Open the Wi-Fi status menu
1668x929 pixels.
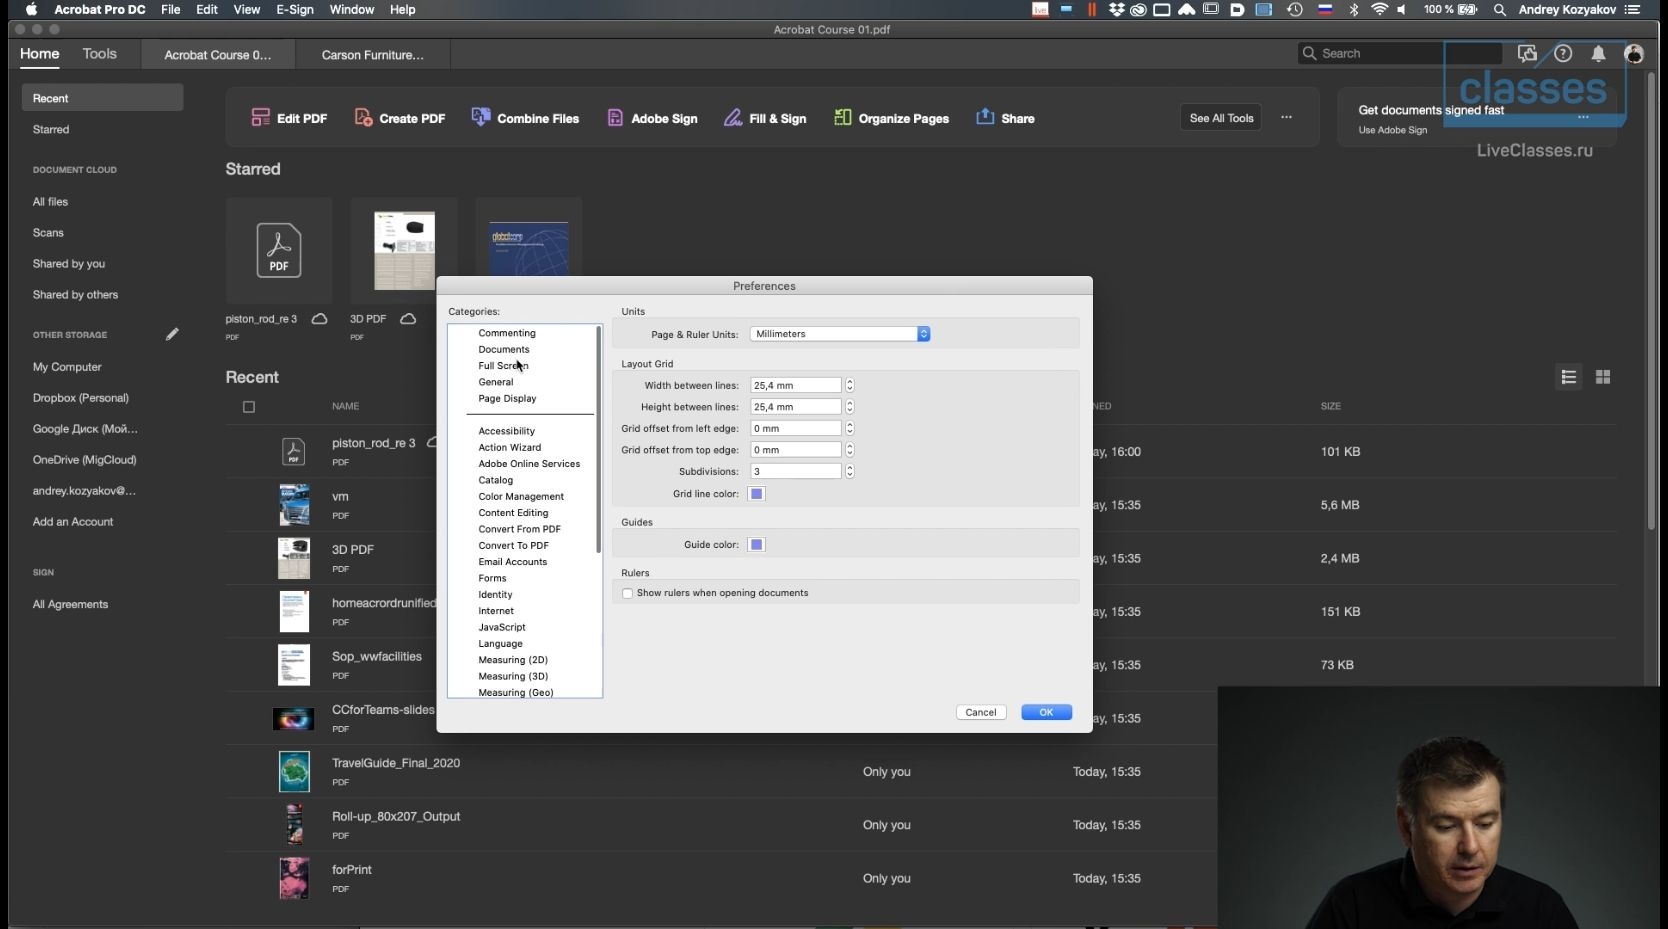[x=1379, y=10]
